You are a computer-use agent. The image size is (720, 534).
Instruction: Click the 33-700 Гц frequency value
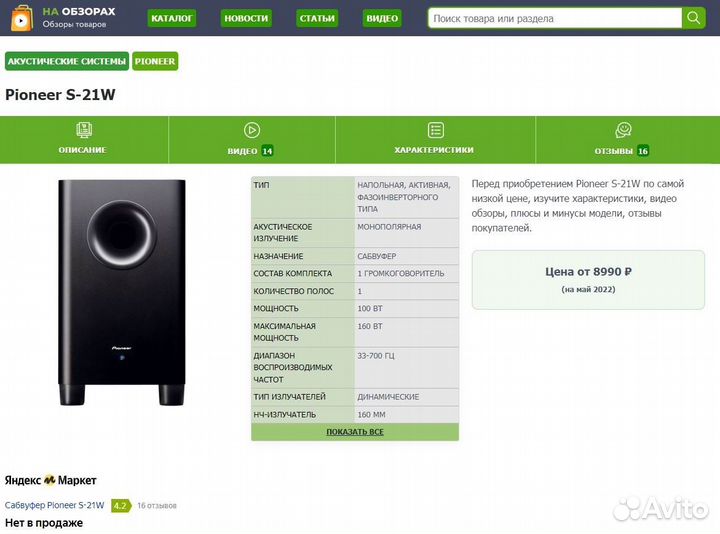coord(406,367)
